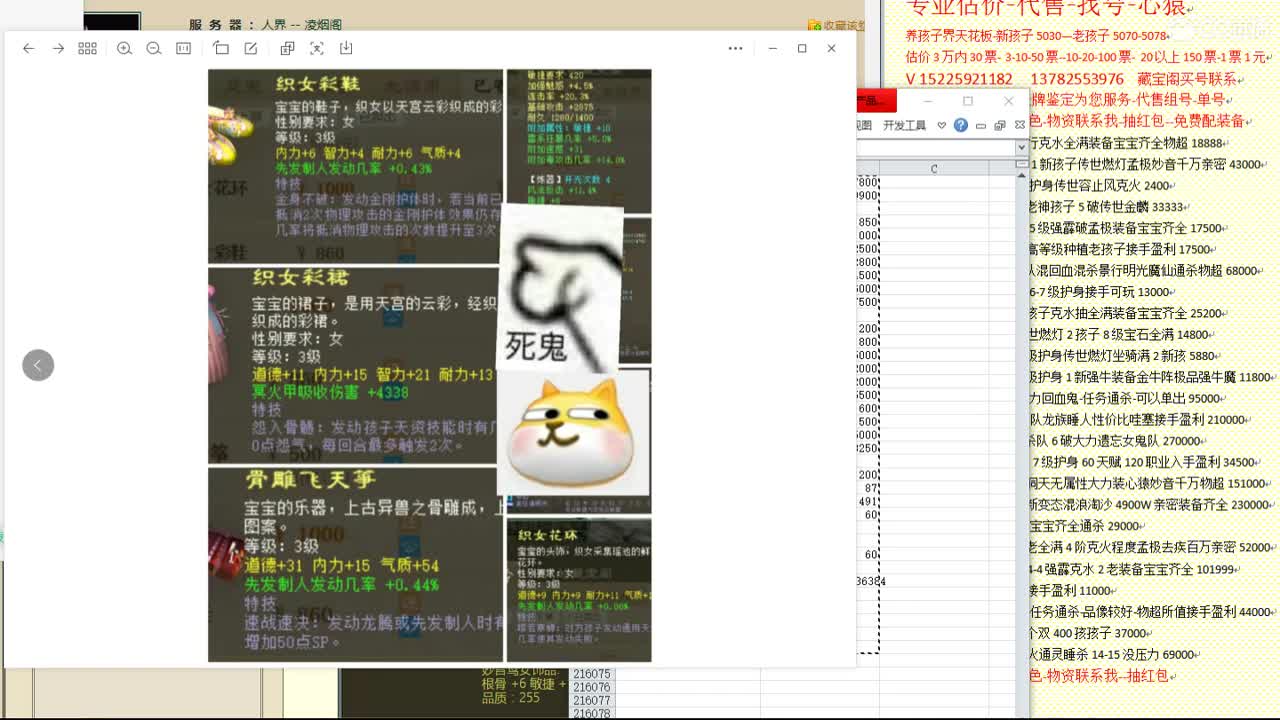
Task: Zoom in on the image
Action: tap(124, 48)
